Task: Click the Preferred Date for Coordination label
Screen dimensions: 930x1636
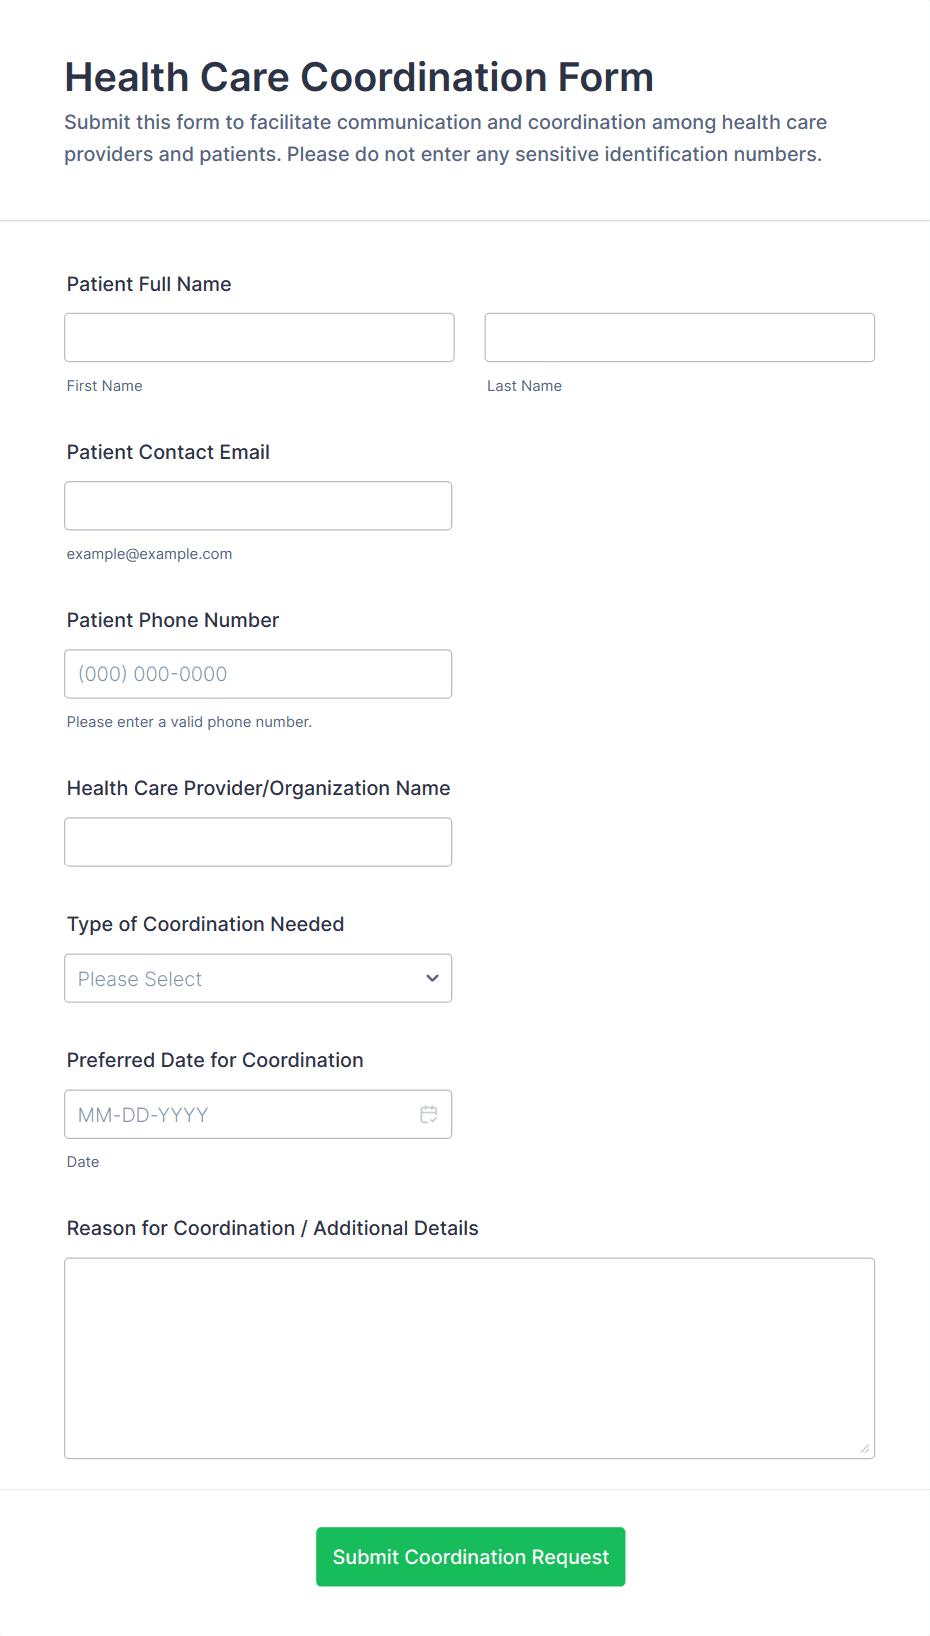Action: point(215,1060)
